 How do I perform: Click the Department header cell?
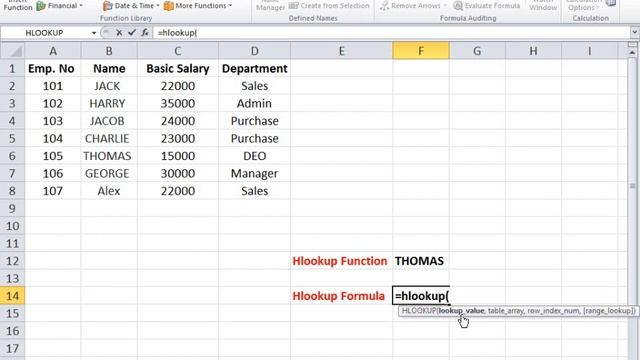point(254,68)
